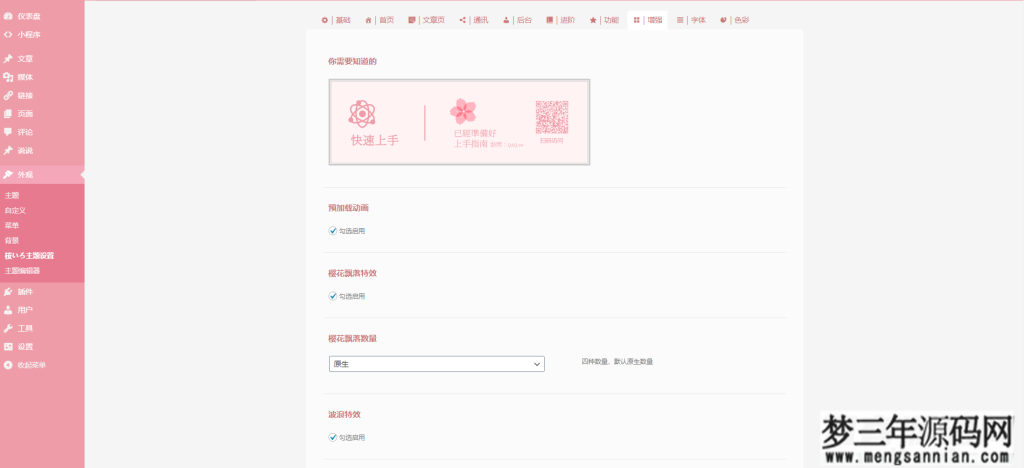Click the star icon of the 功能 tab

coord(593,20)
